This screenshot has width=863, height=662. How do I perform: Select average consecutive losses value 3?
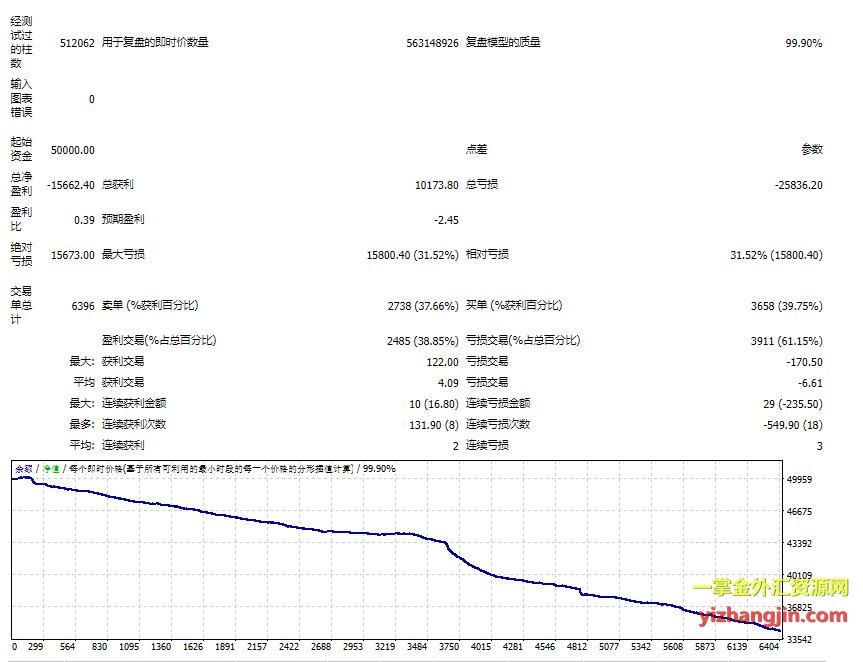point(820,446)
